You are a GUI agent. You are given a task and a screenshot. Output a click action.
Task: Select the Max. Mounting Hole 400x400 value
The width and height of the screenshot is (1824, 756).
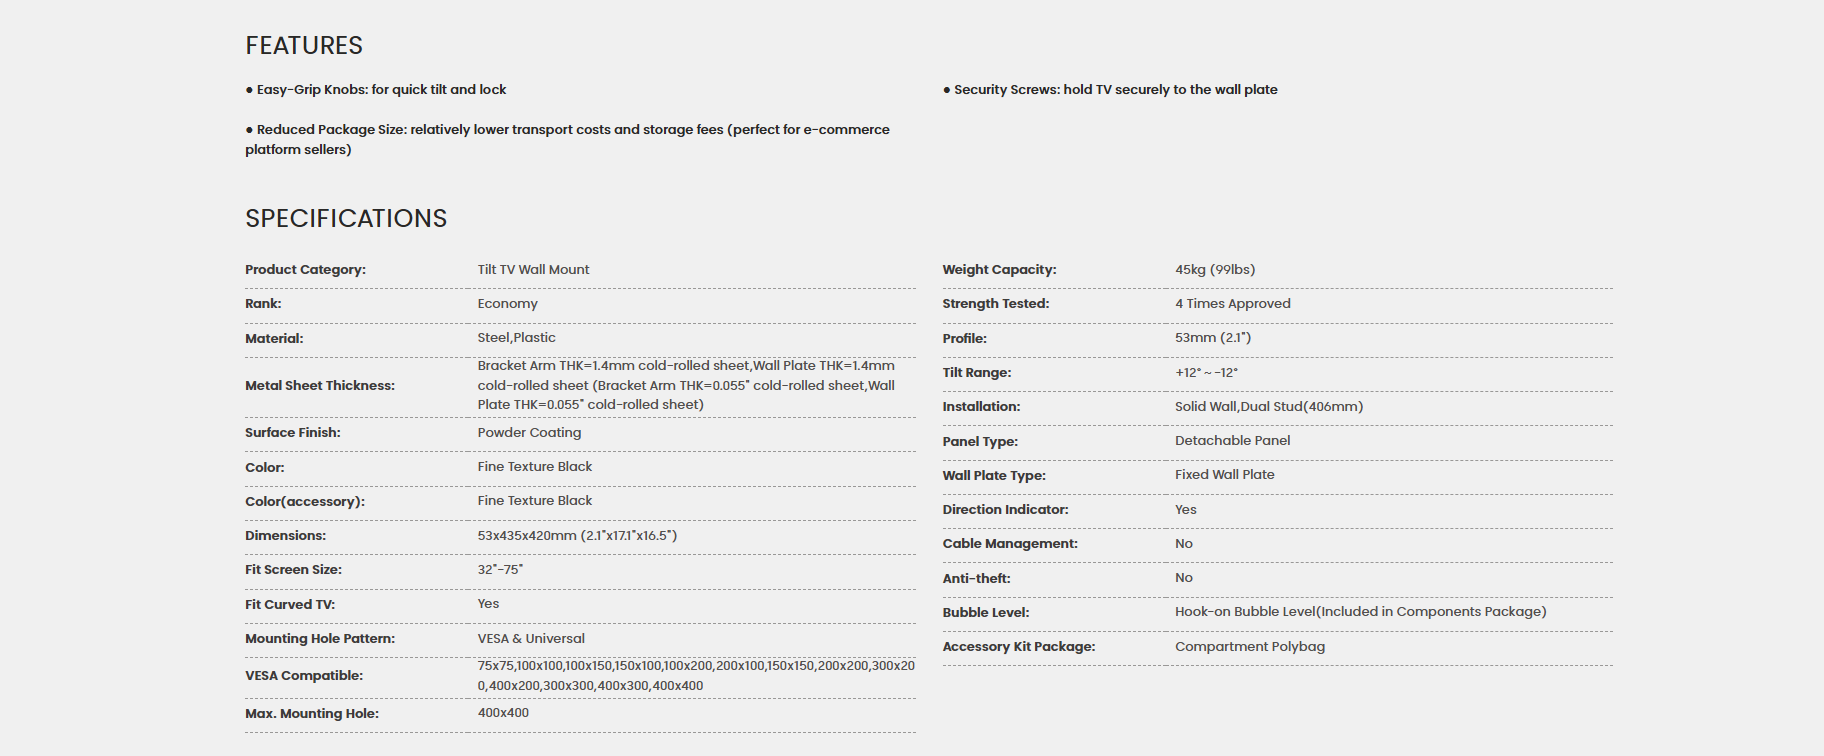coord(503,713)
